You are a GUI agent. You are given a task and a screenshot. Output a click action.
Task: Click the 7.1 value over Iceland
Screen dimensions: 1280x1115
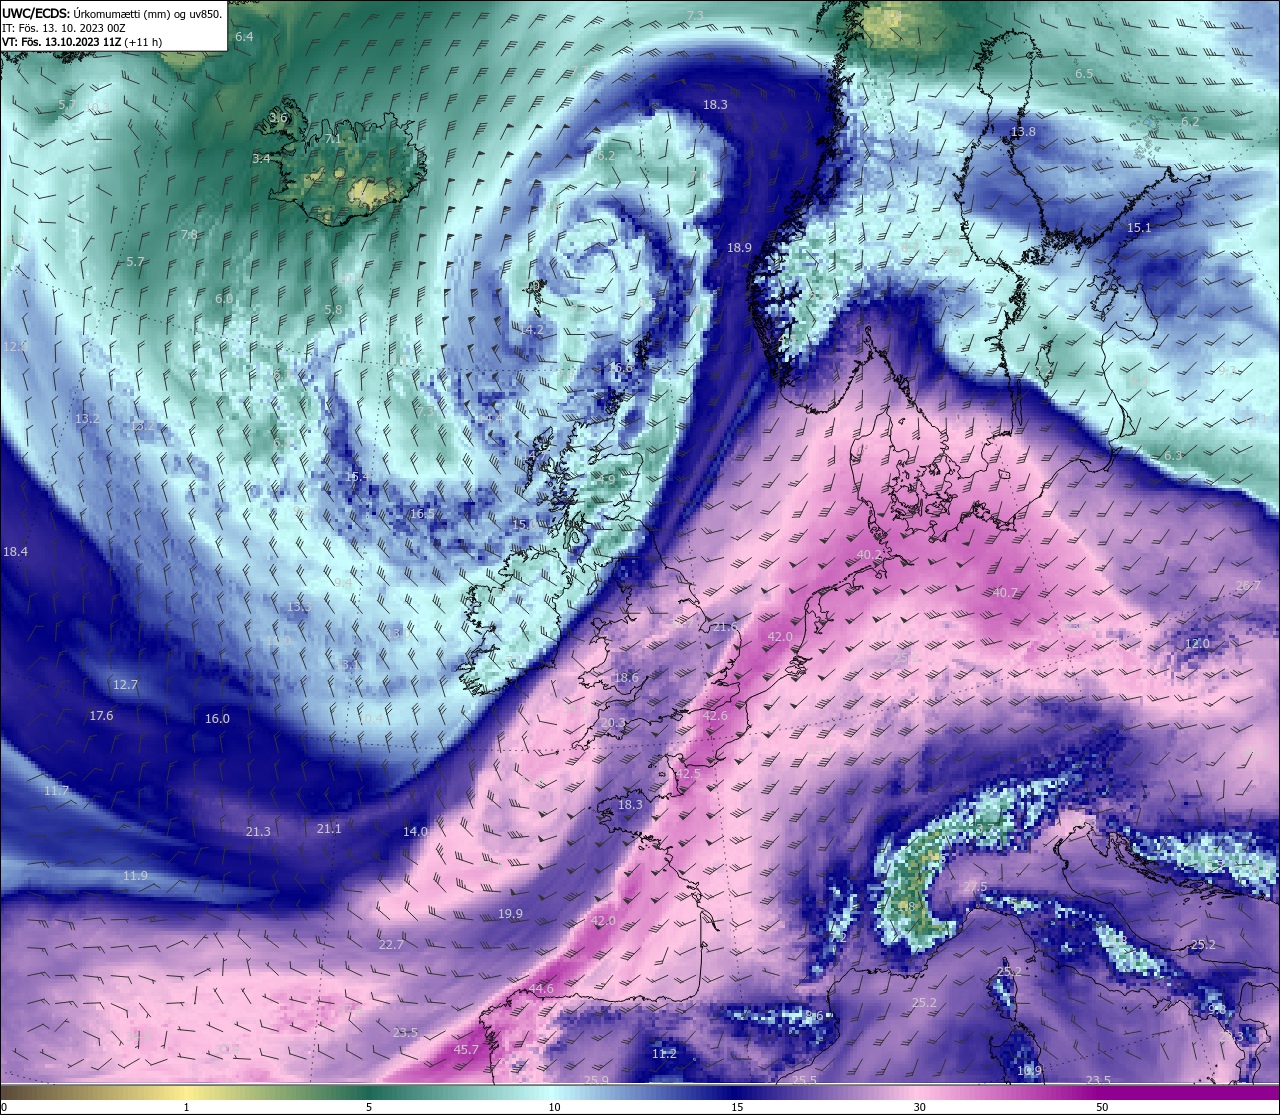(334, 139)
